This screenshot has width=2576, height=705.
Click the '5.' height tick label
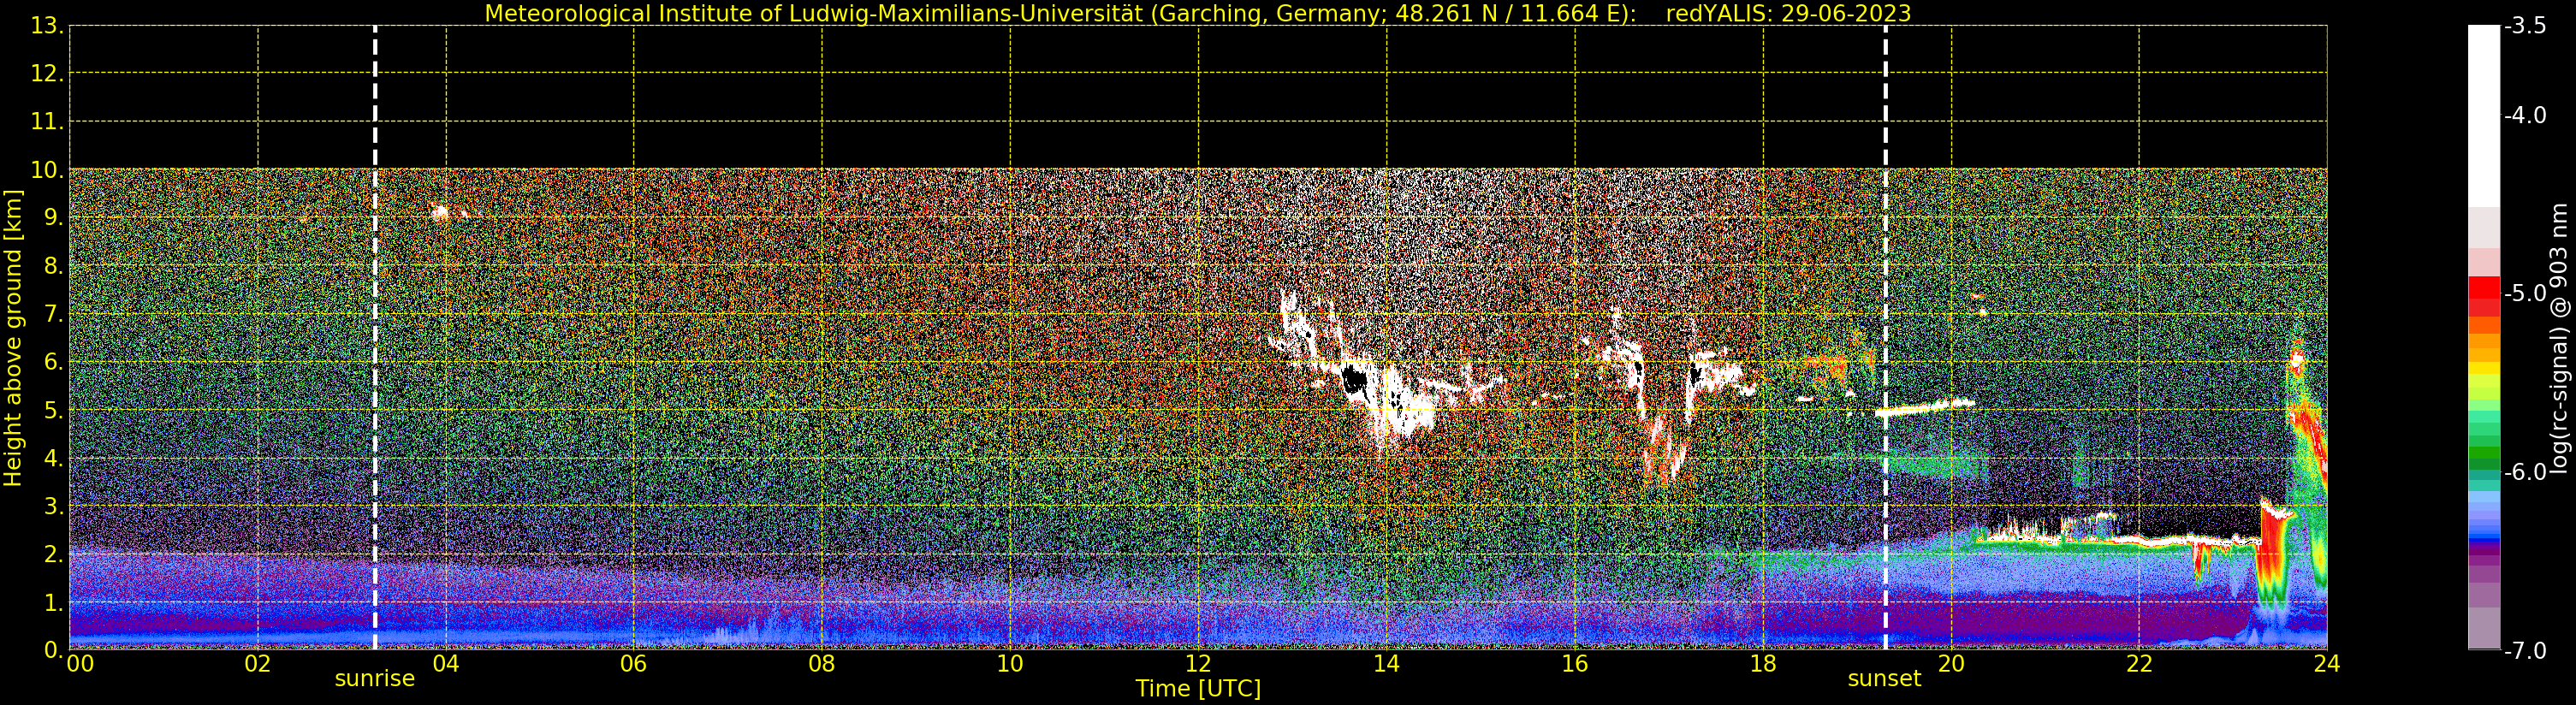(x=53, y=410)
